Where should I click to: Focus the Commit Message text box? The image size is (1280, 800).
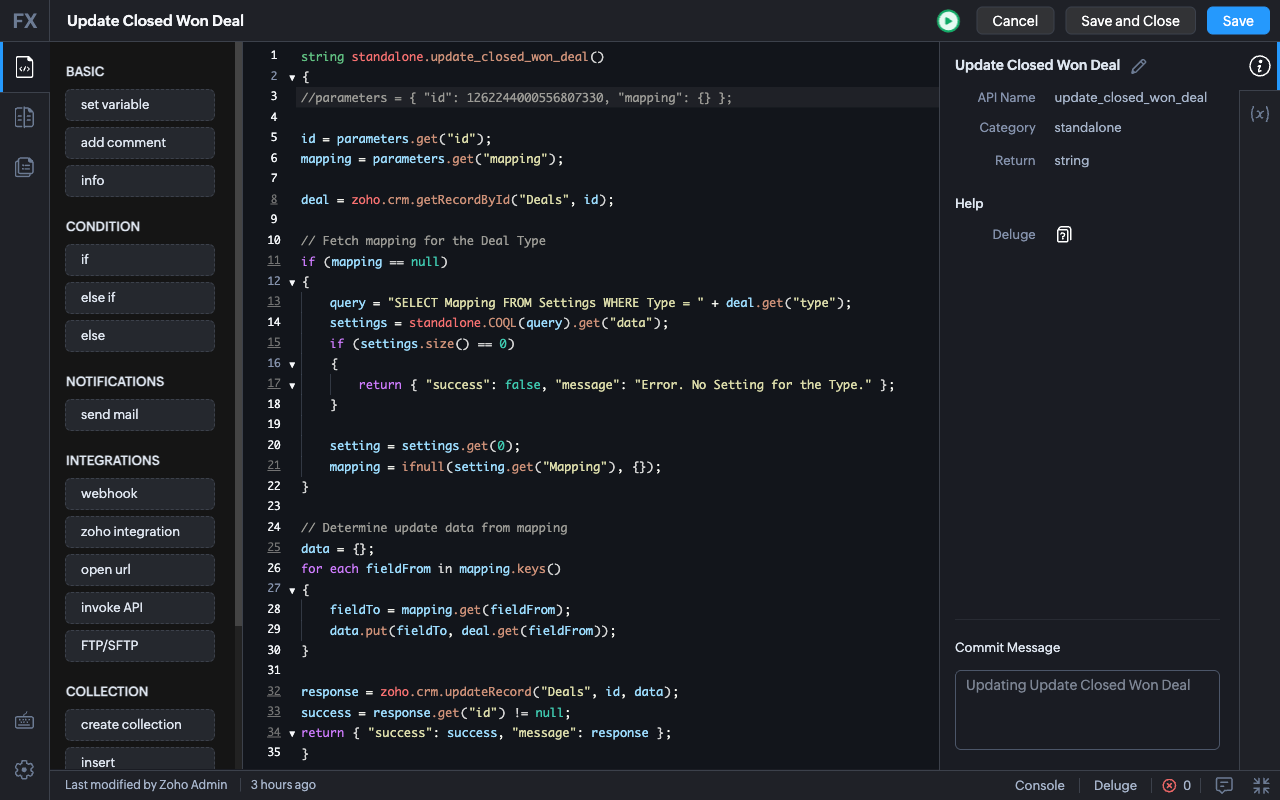pyautogui.click(x=1087, y=710)
